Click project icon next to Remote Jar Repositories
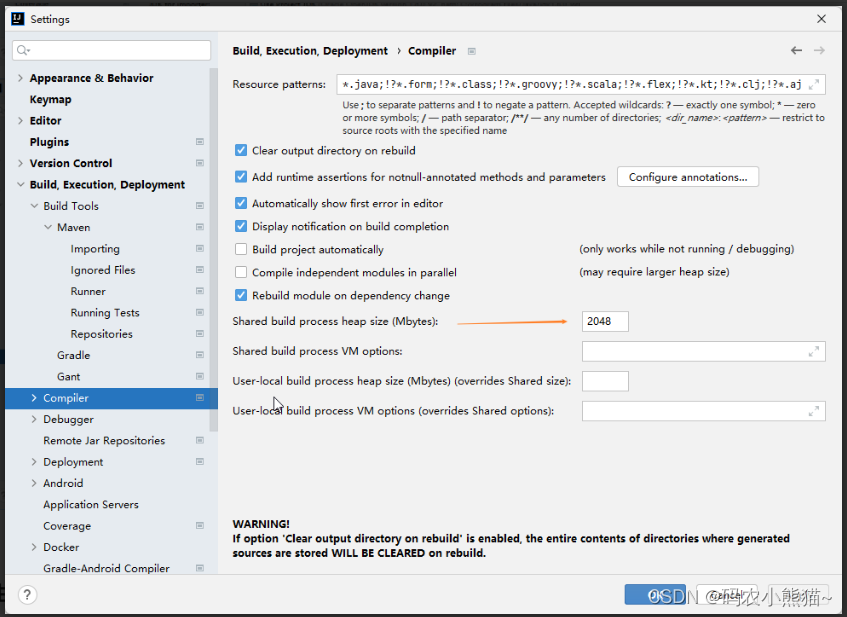 click(x=200, y=440)
